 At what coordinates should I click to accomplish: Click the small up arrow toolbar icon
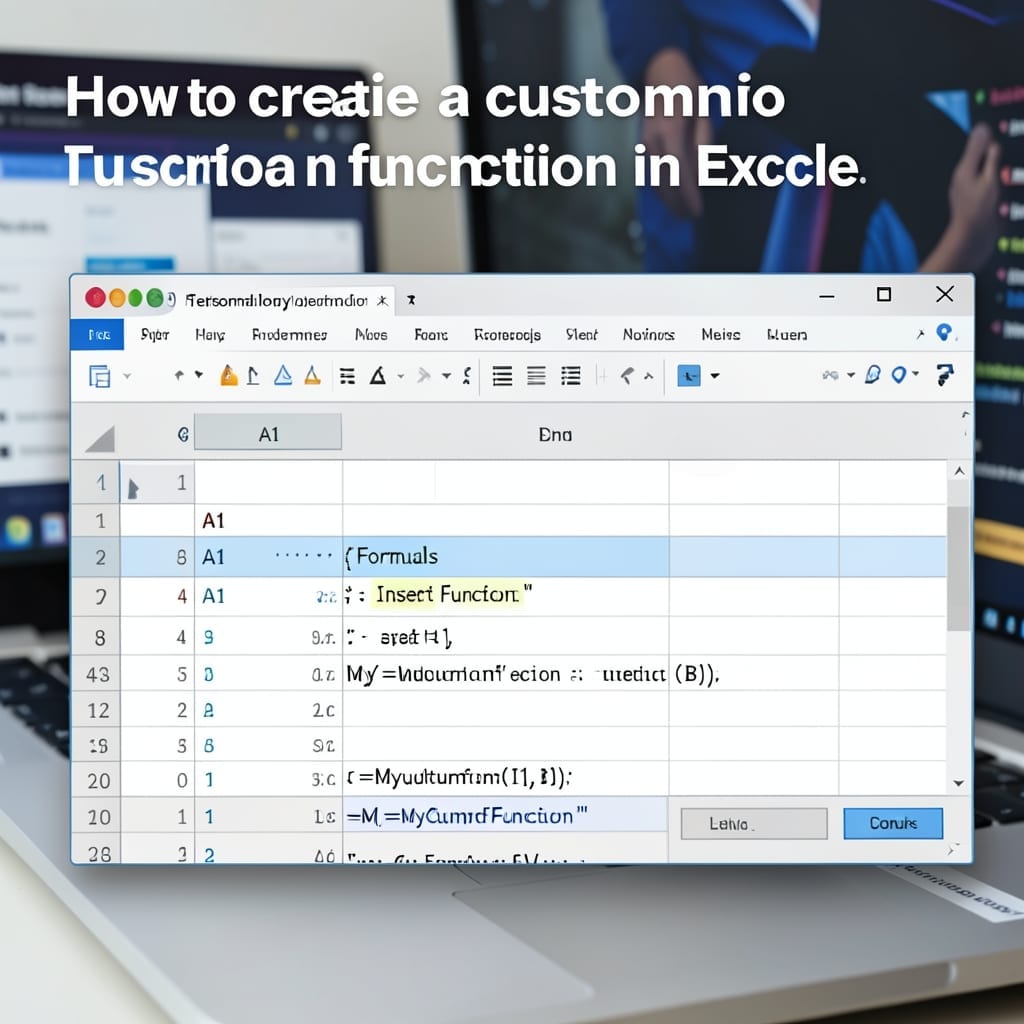point(179,376)
